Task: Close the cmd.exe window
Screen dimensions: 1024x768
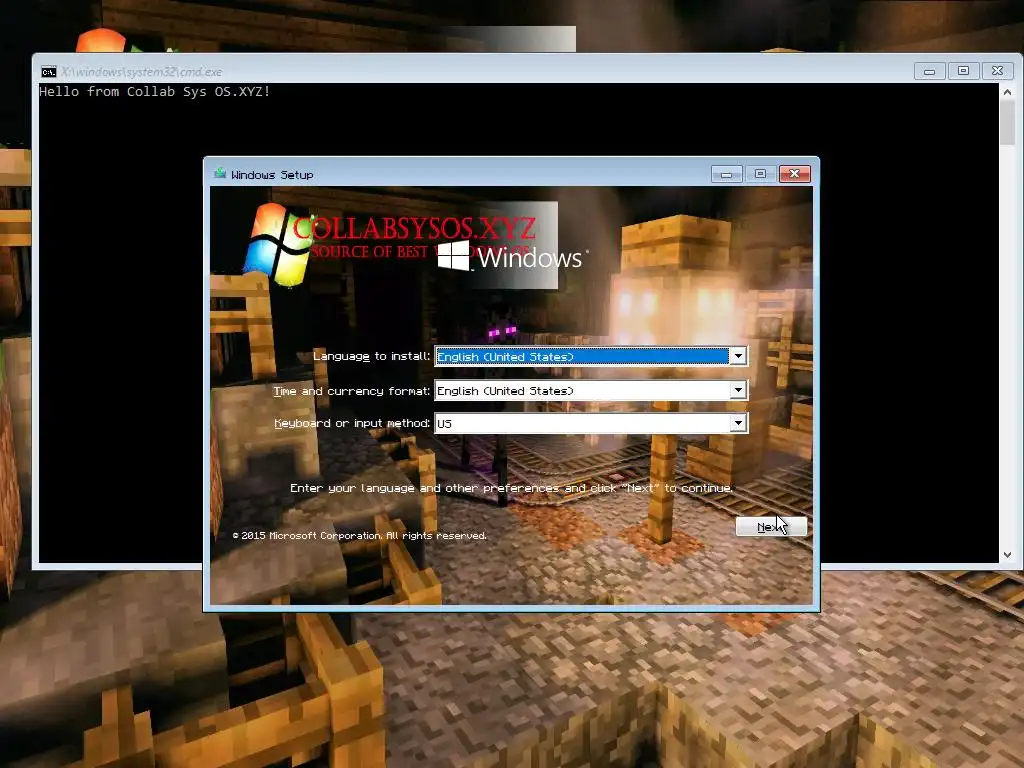Action: [x=997, y=71]
